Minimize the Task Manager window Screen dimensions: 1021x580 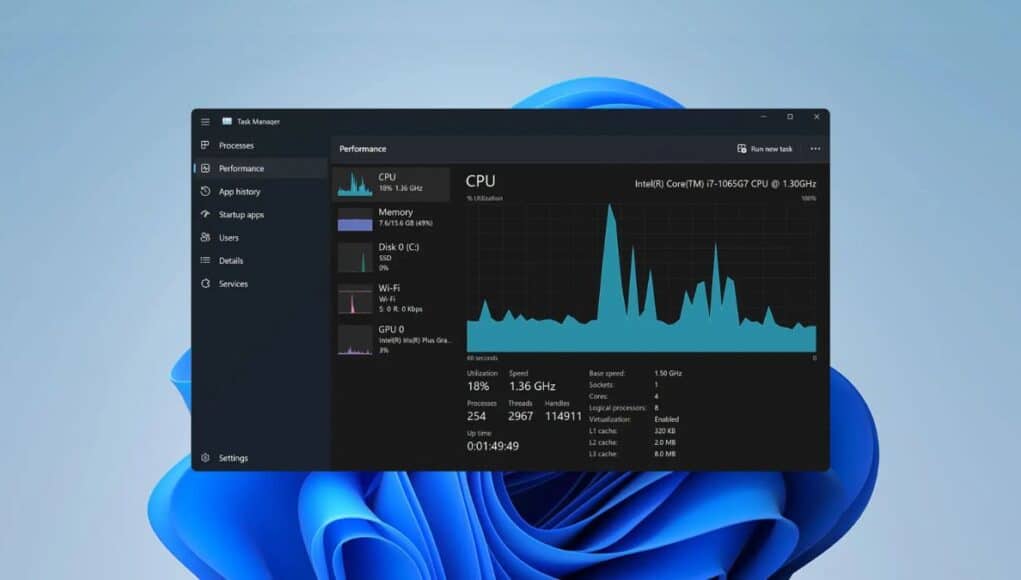click(x=764, y=117)
